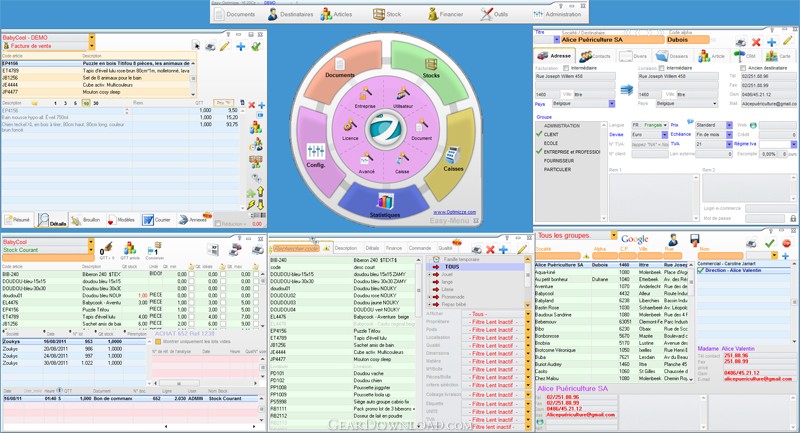Click the Documents segment icon
This screenshot has height=433, width=800.
[340, 64]
